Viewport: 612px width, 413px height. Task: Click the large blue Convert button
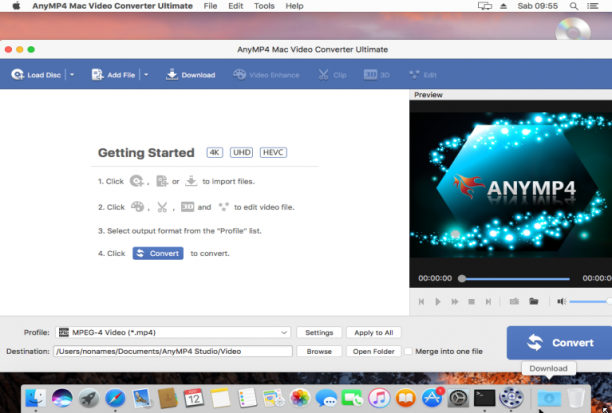[559, 343]
